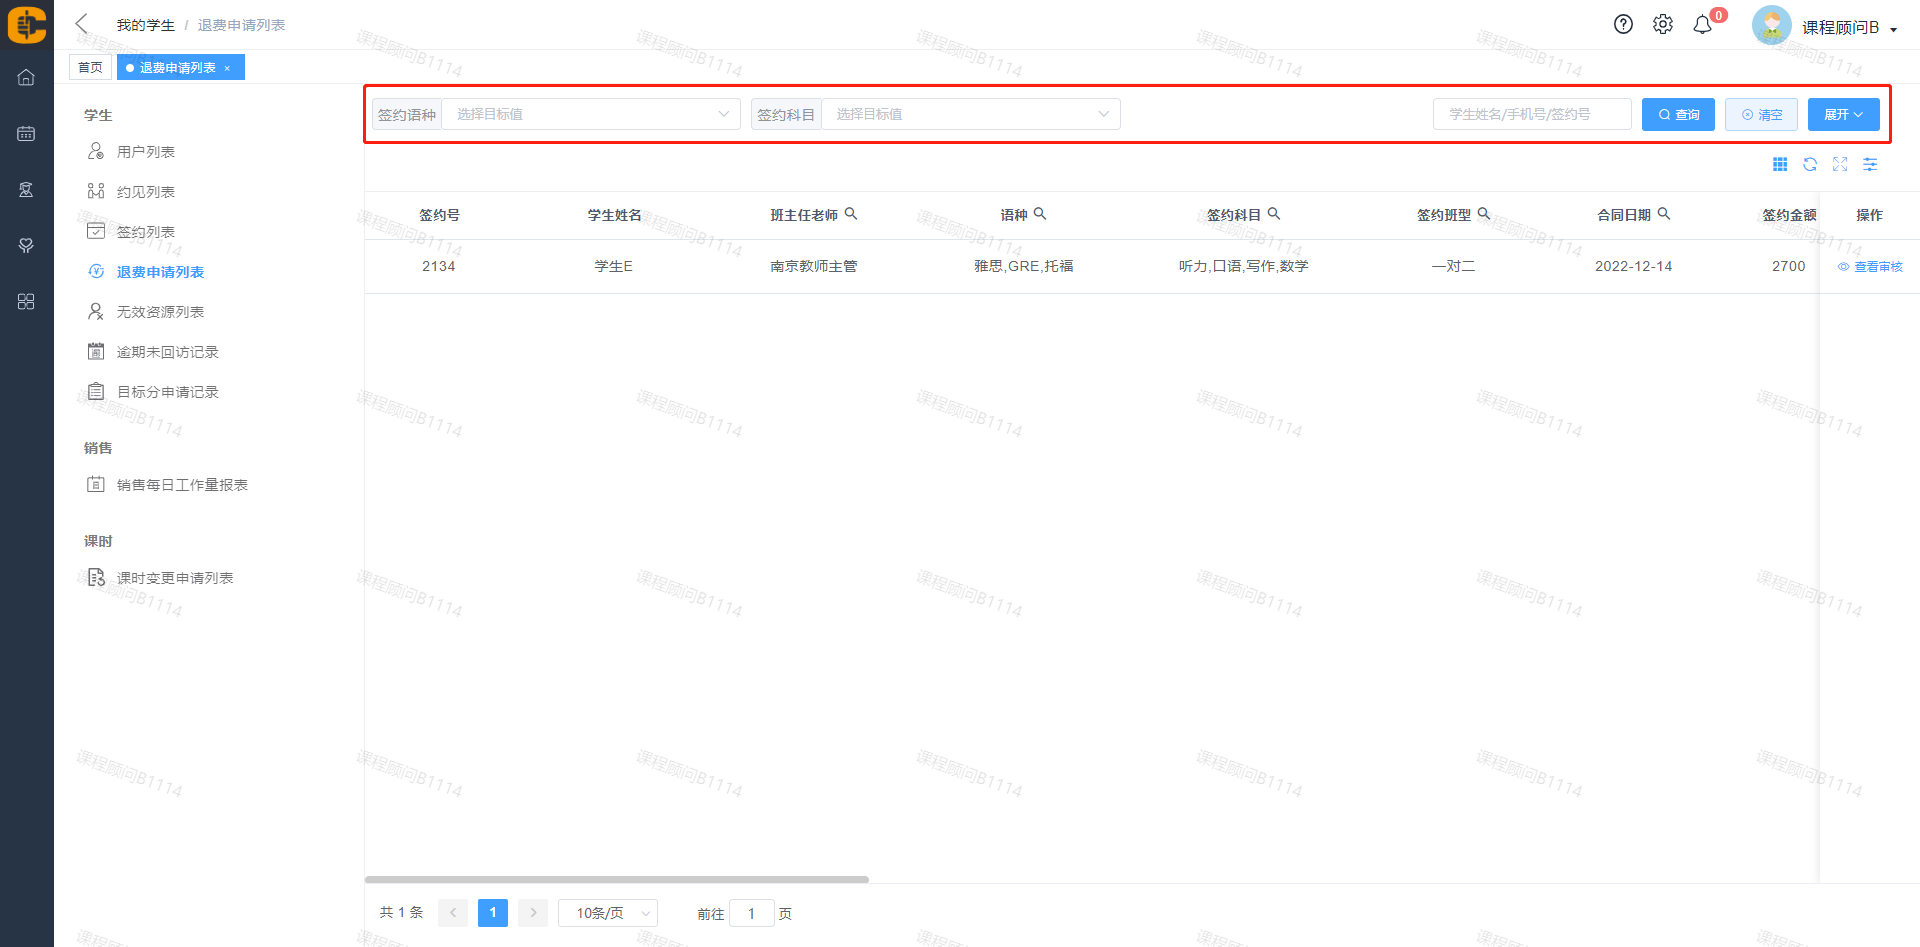Expand filters with 展开 button

(1843, 115)
